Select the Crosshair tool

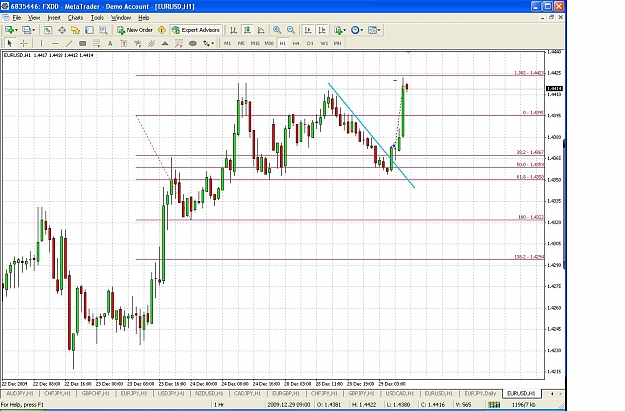point(24,43)
